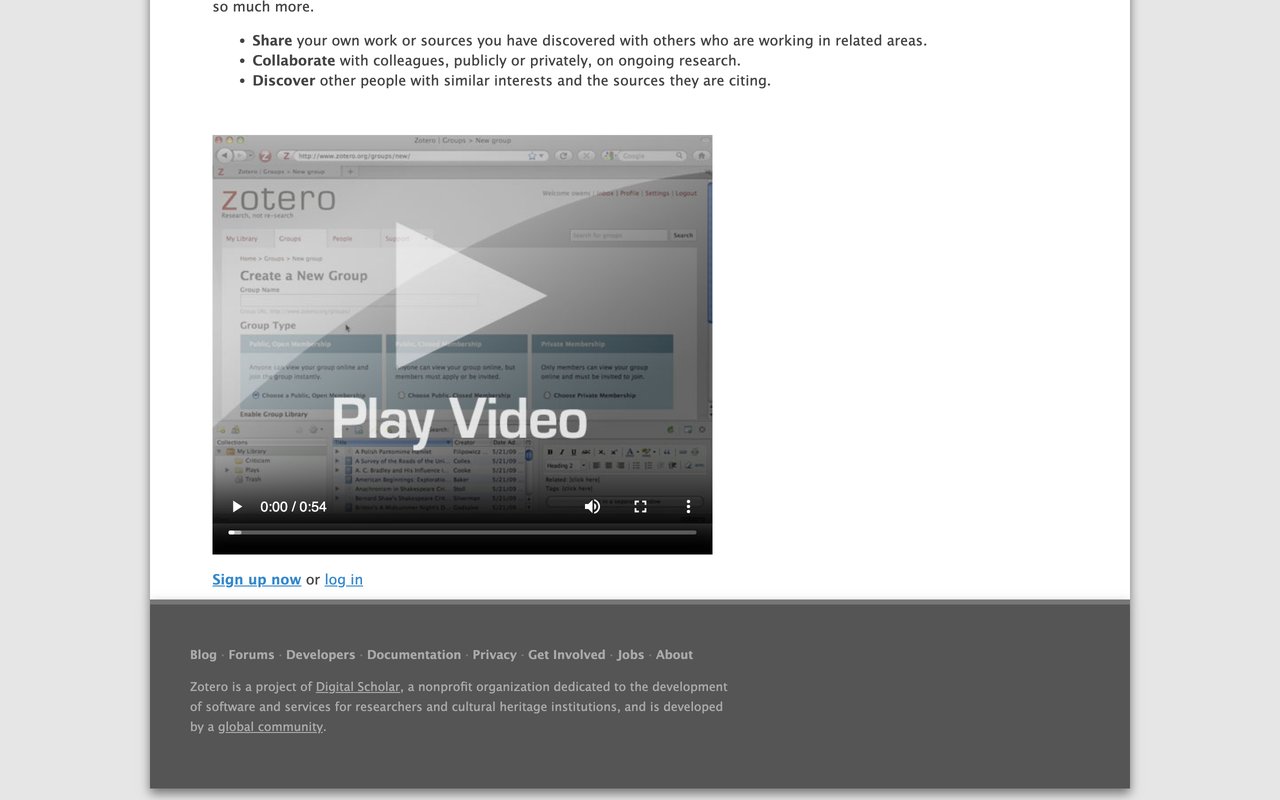Click the bold word "Discover" in the list
Viewport: 1280px width, 800px height.
click(x=284, y=81)
